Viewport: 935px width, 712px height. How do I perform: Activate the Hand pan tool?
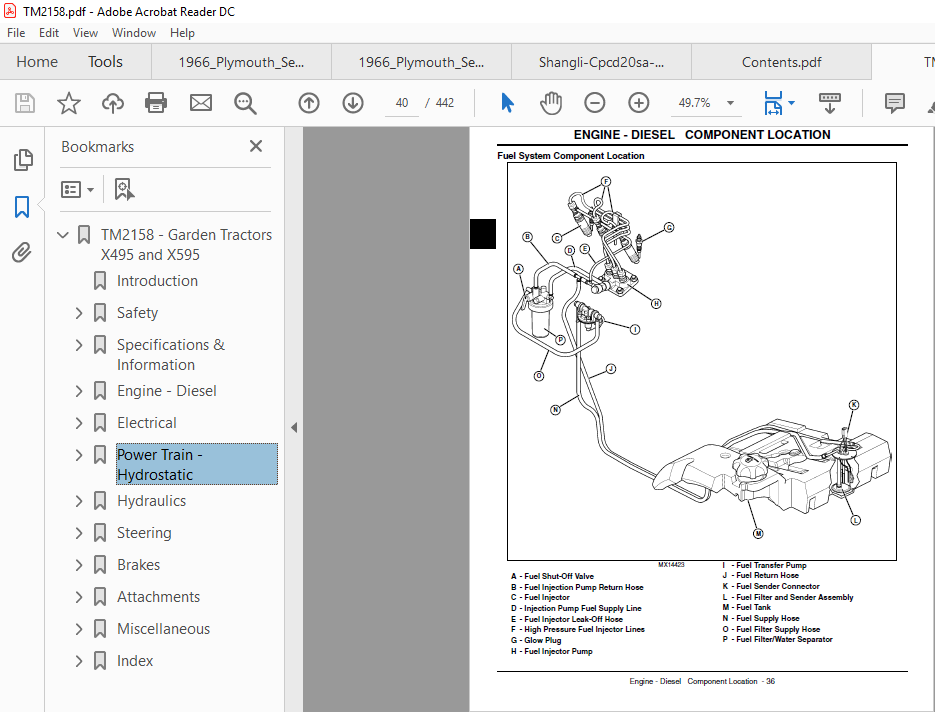pos(551,103)
